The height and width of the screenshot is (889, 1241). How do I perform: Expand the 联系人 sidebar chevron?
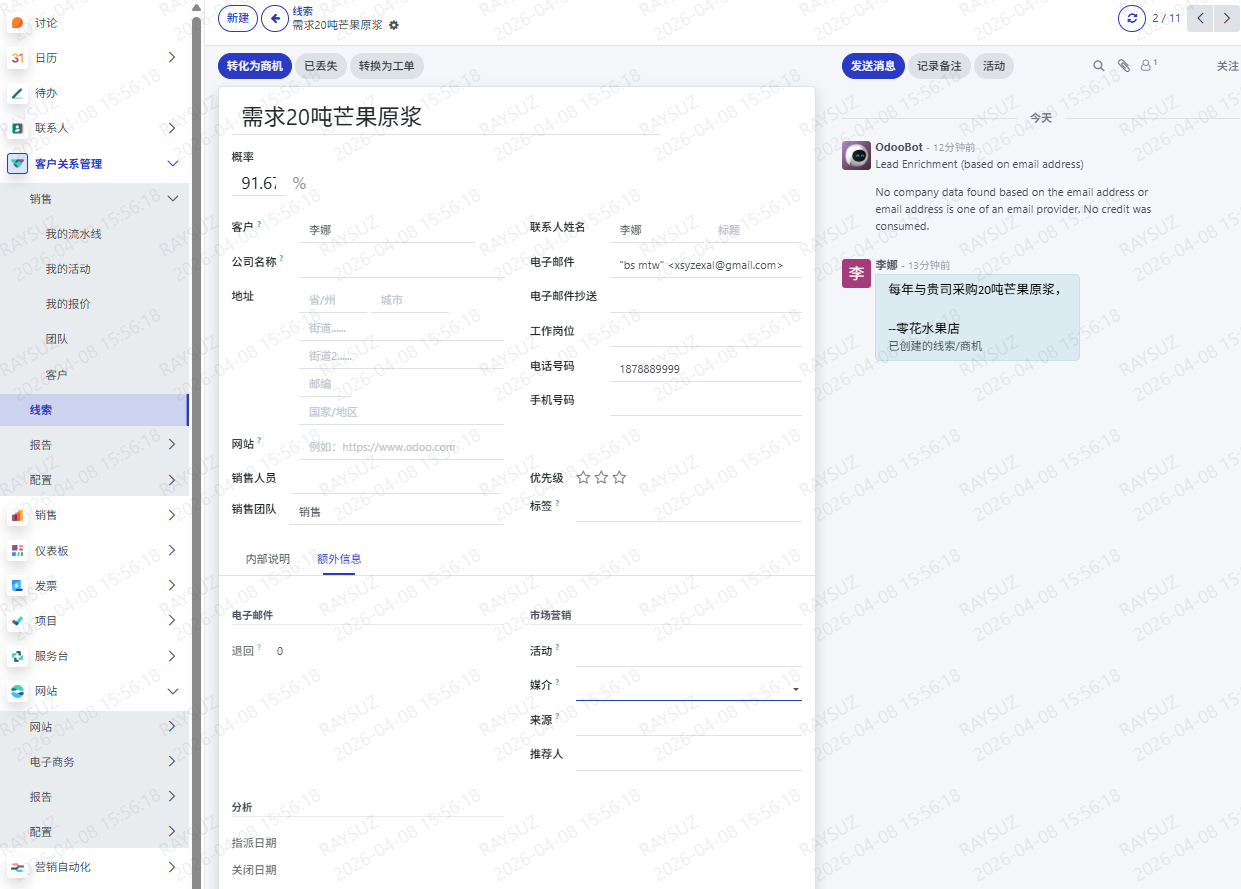click(x=172, y=128)
